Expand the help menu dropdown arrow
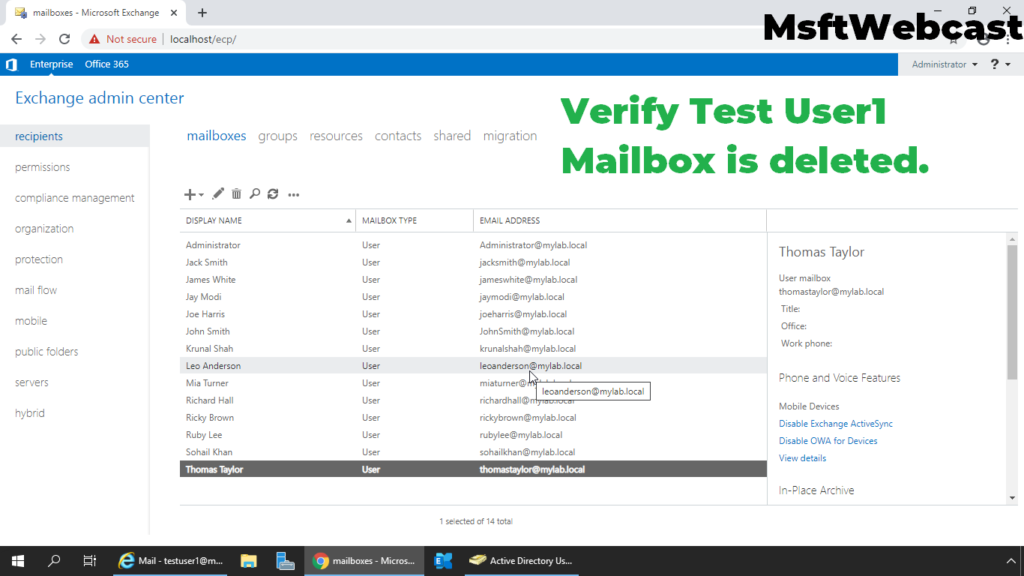The width and height of the screenshot is (1024, 576). (1008, 65)
